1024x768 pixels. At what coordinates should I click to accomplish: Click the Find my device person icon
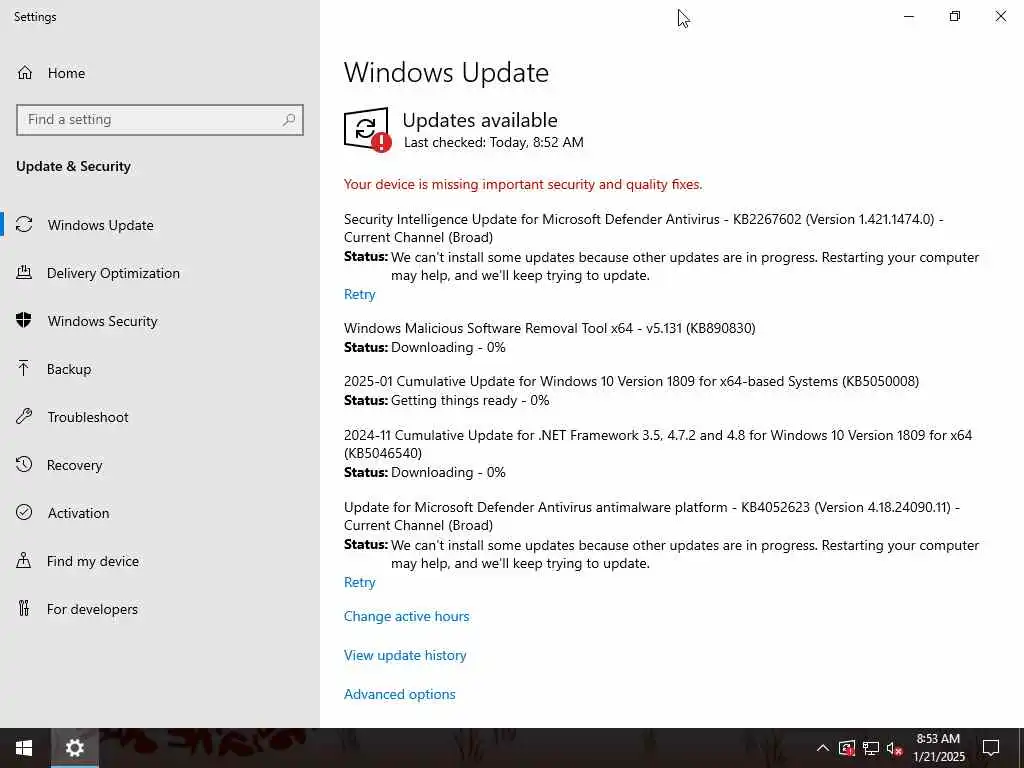[24, 560]
